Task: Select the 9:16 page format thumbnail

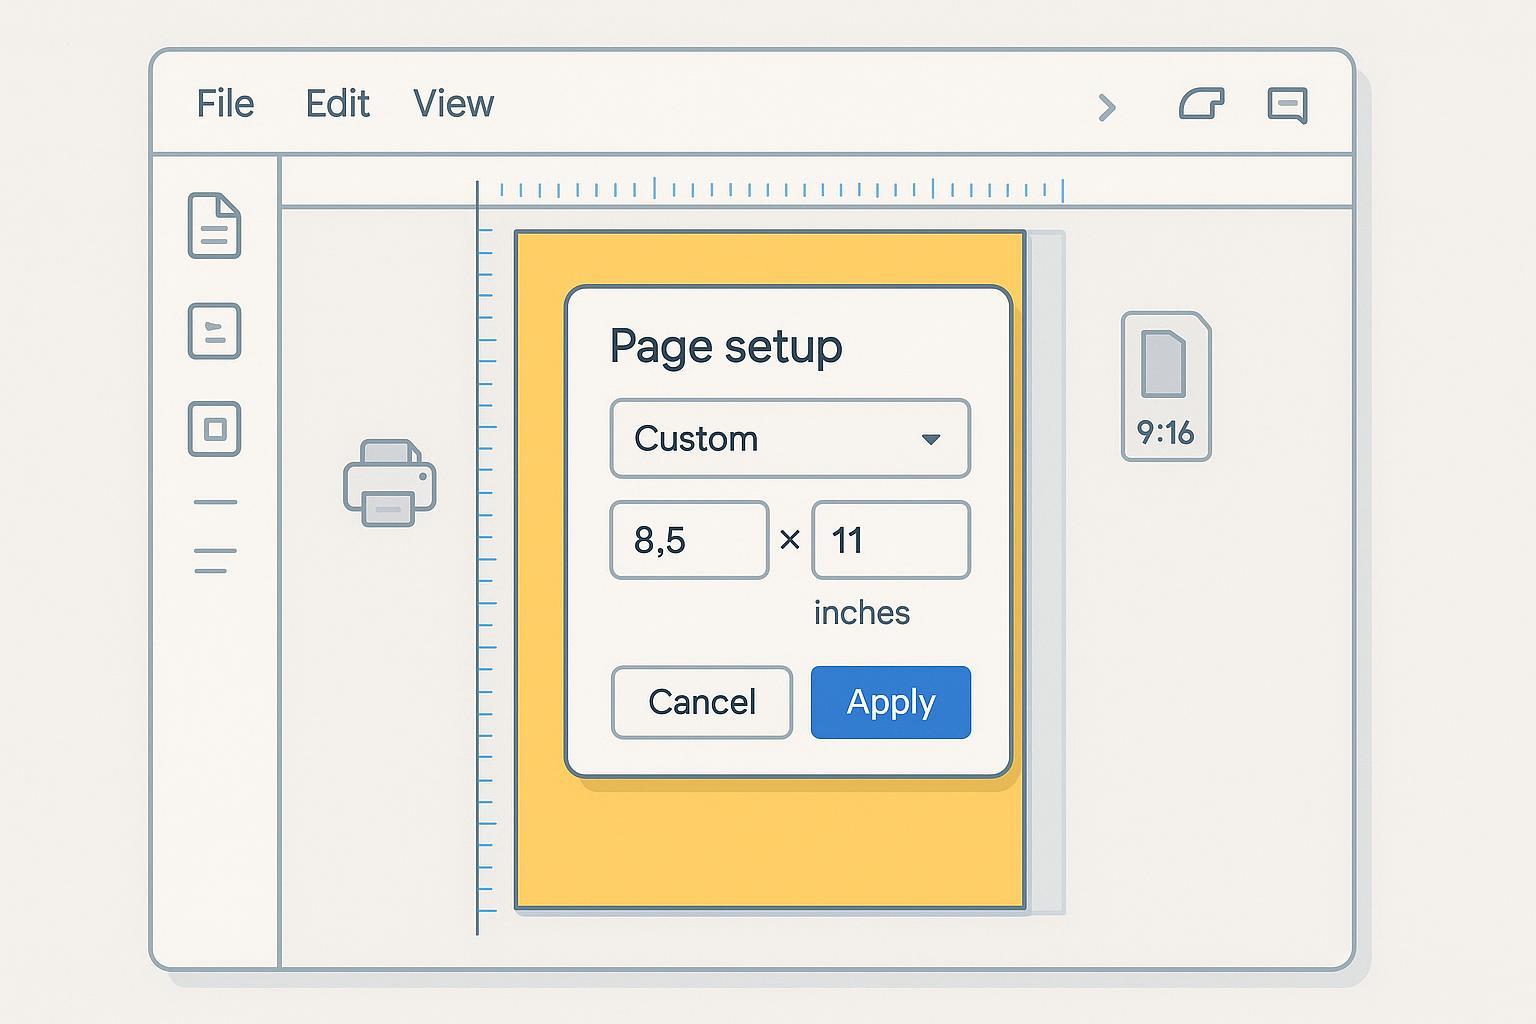Action: tap(1165, 386)
